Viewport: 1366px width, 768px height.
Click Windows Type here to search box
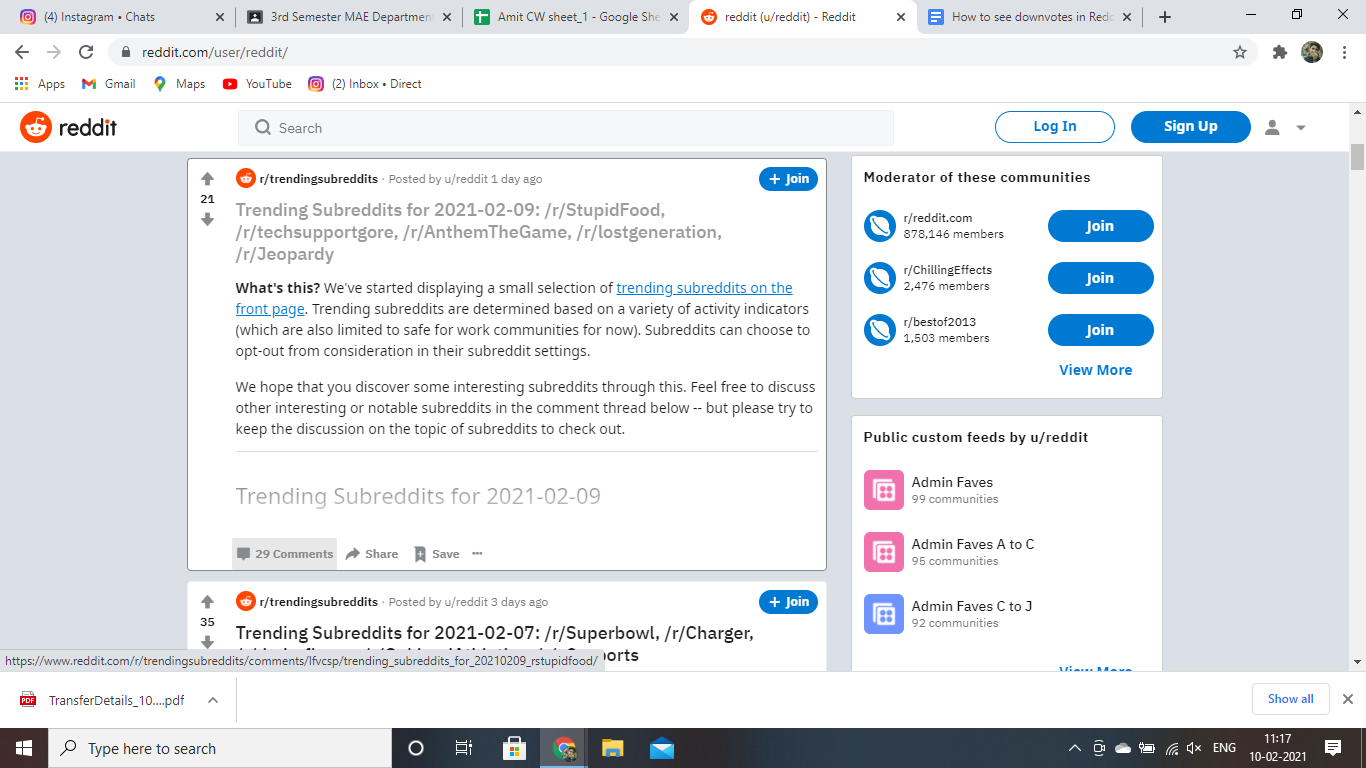coord(220,748)
